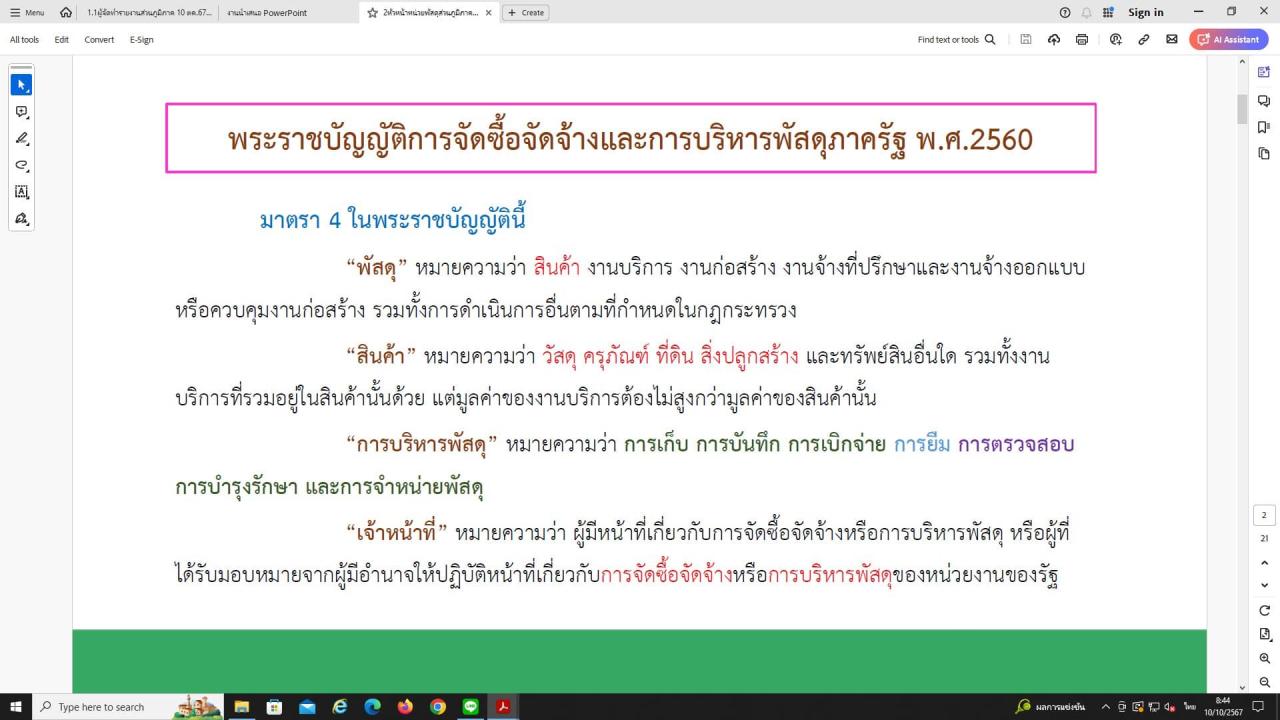Edit the current page number field
This screenshot has width=1280, height=720.
point(1263,514)
